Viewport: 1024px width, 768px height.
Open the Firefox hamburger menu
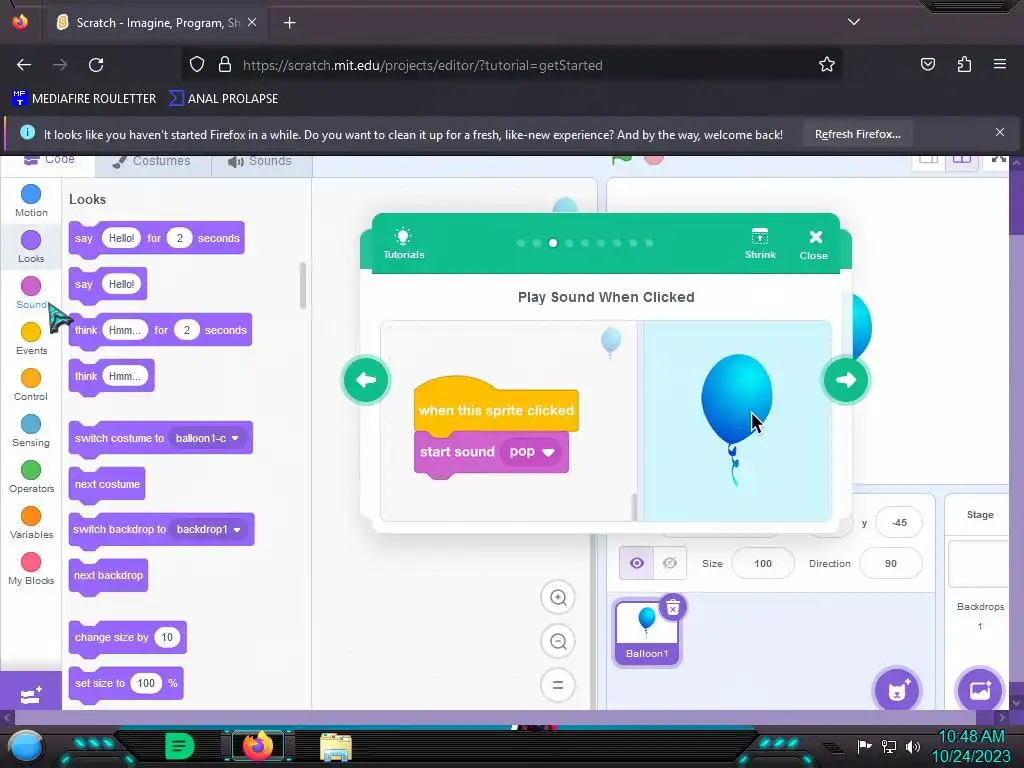pos(1000,64)
